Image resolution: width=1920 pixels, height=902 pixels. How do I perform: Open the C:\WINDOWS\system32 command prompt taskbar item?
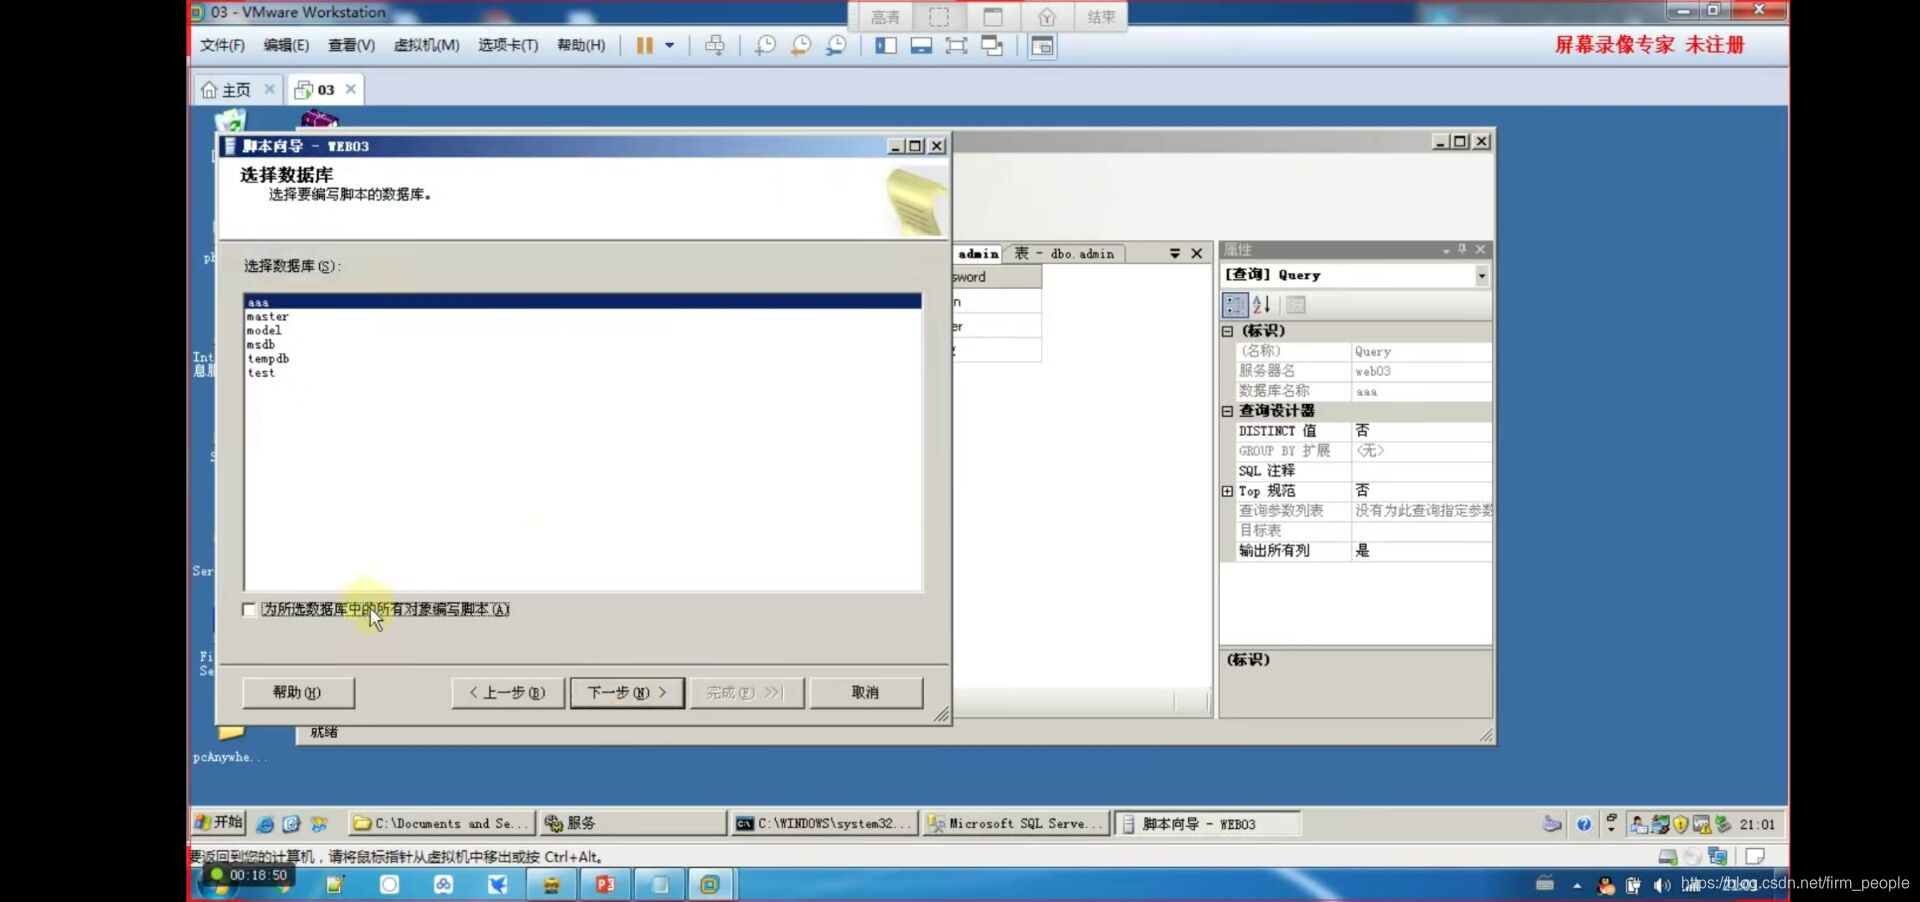pyautogui.click(x=825, y=824)
